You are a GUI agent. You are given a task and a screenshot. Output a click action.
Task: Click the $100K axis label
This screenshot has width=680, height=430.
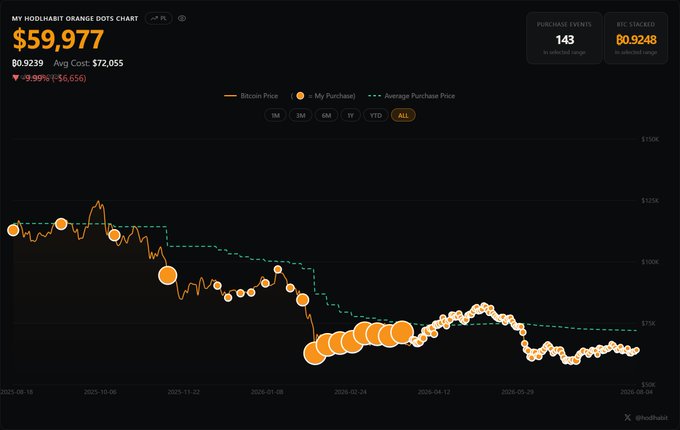[x=650, y=262]
